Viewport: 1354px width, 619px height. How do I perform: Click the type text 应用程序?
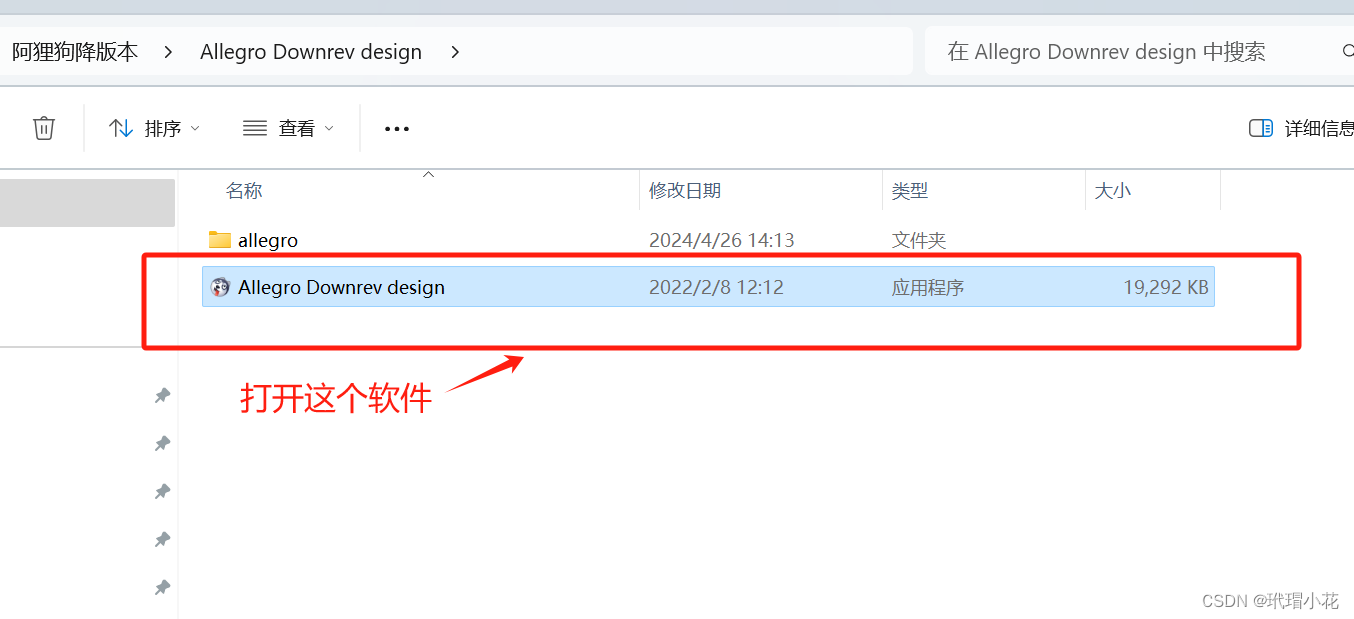point(928,288)
